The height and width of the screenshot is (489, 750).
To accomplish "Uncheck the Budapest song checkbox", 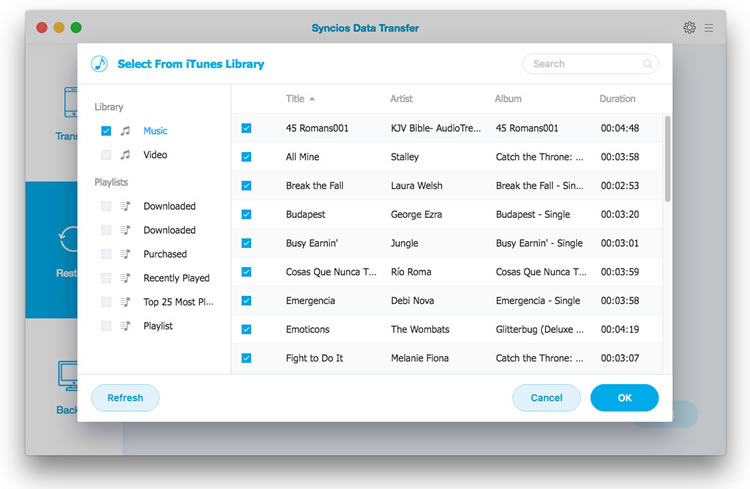I will (246, 214).
